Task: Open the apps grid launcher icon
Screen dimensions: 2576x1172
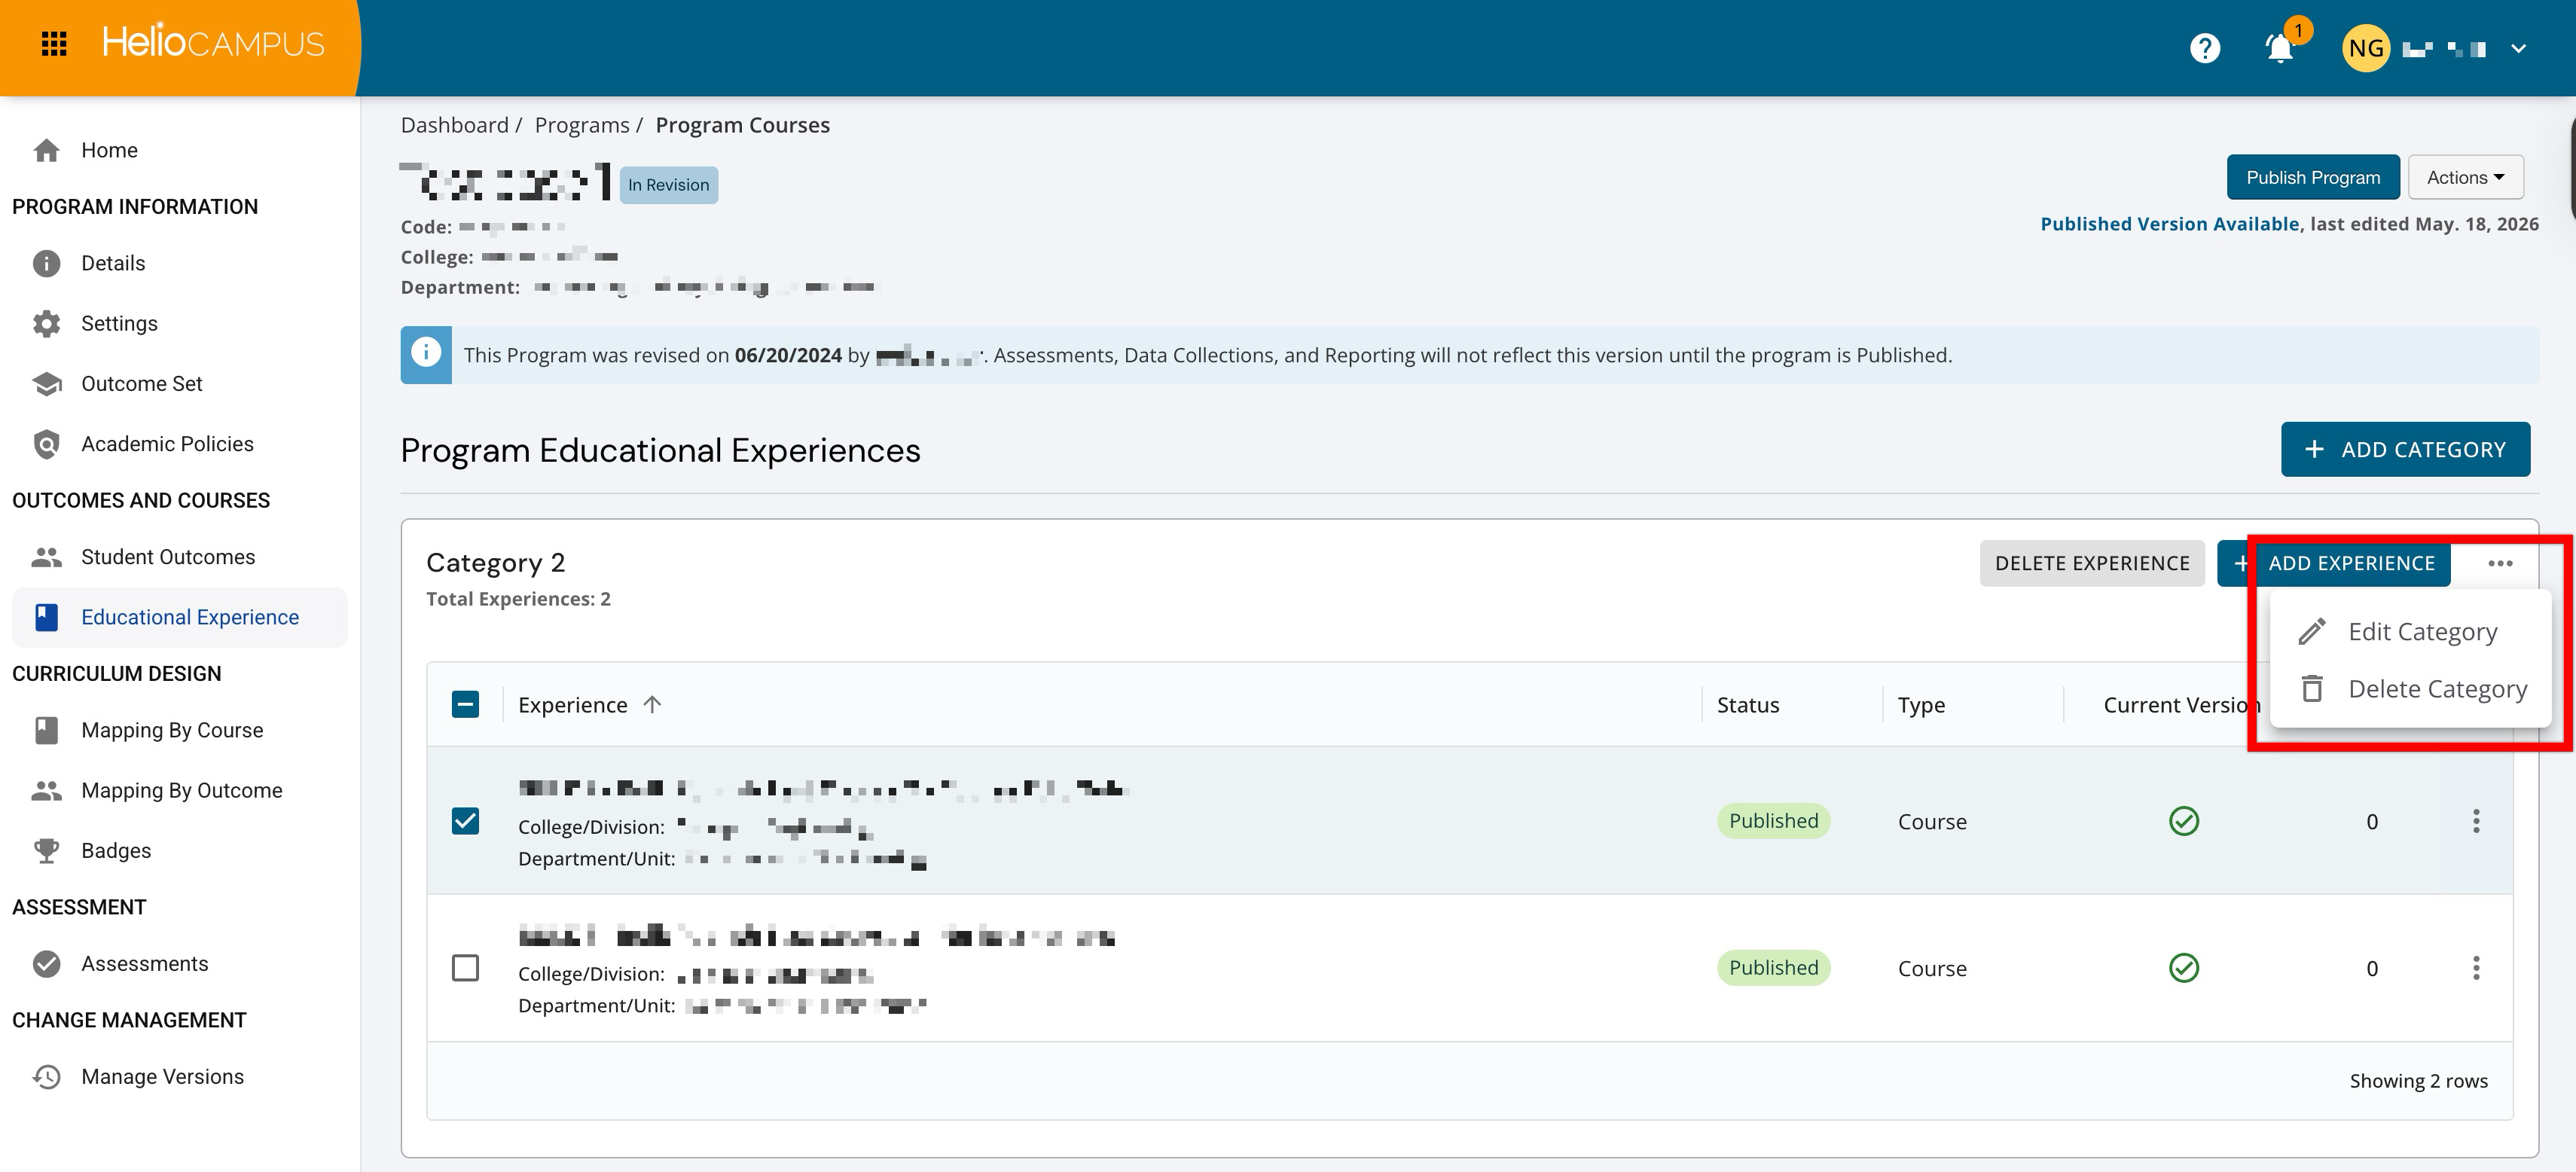Action: [x=54, y=44]
